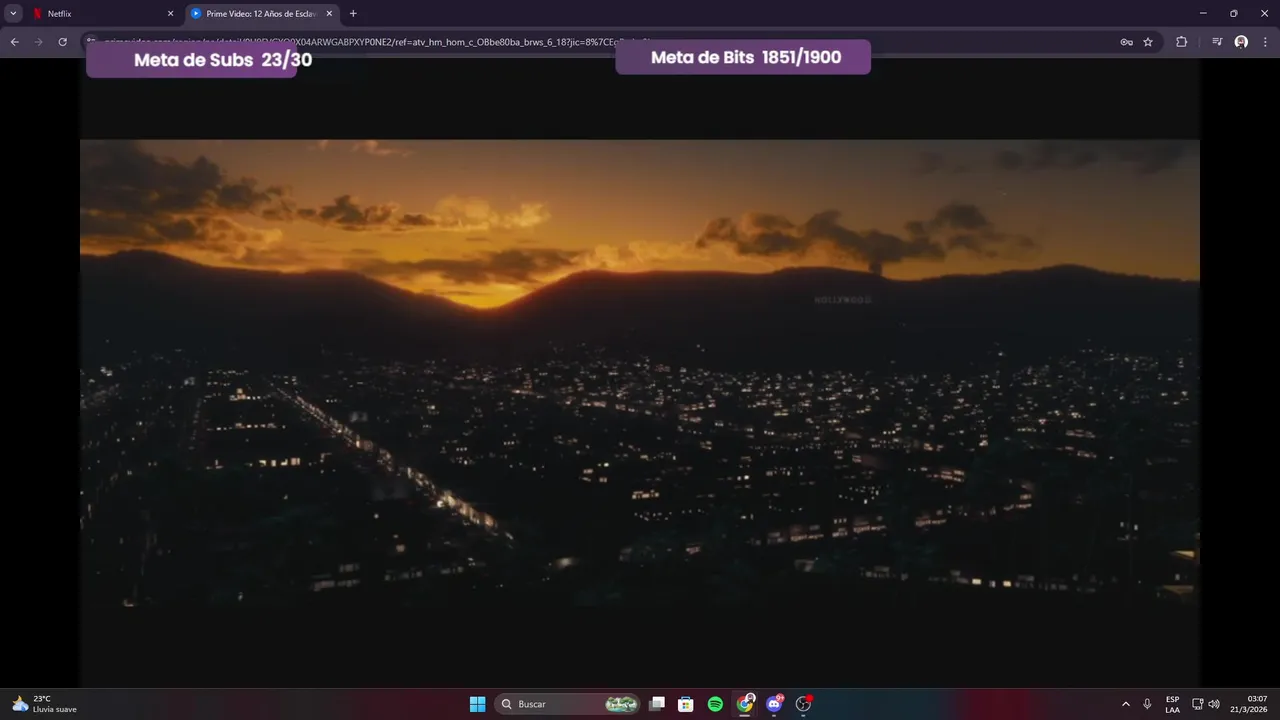Open network settings tray icon

point(1197,704)
